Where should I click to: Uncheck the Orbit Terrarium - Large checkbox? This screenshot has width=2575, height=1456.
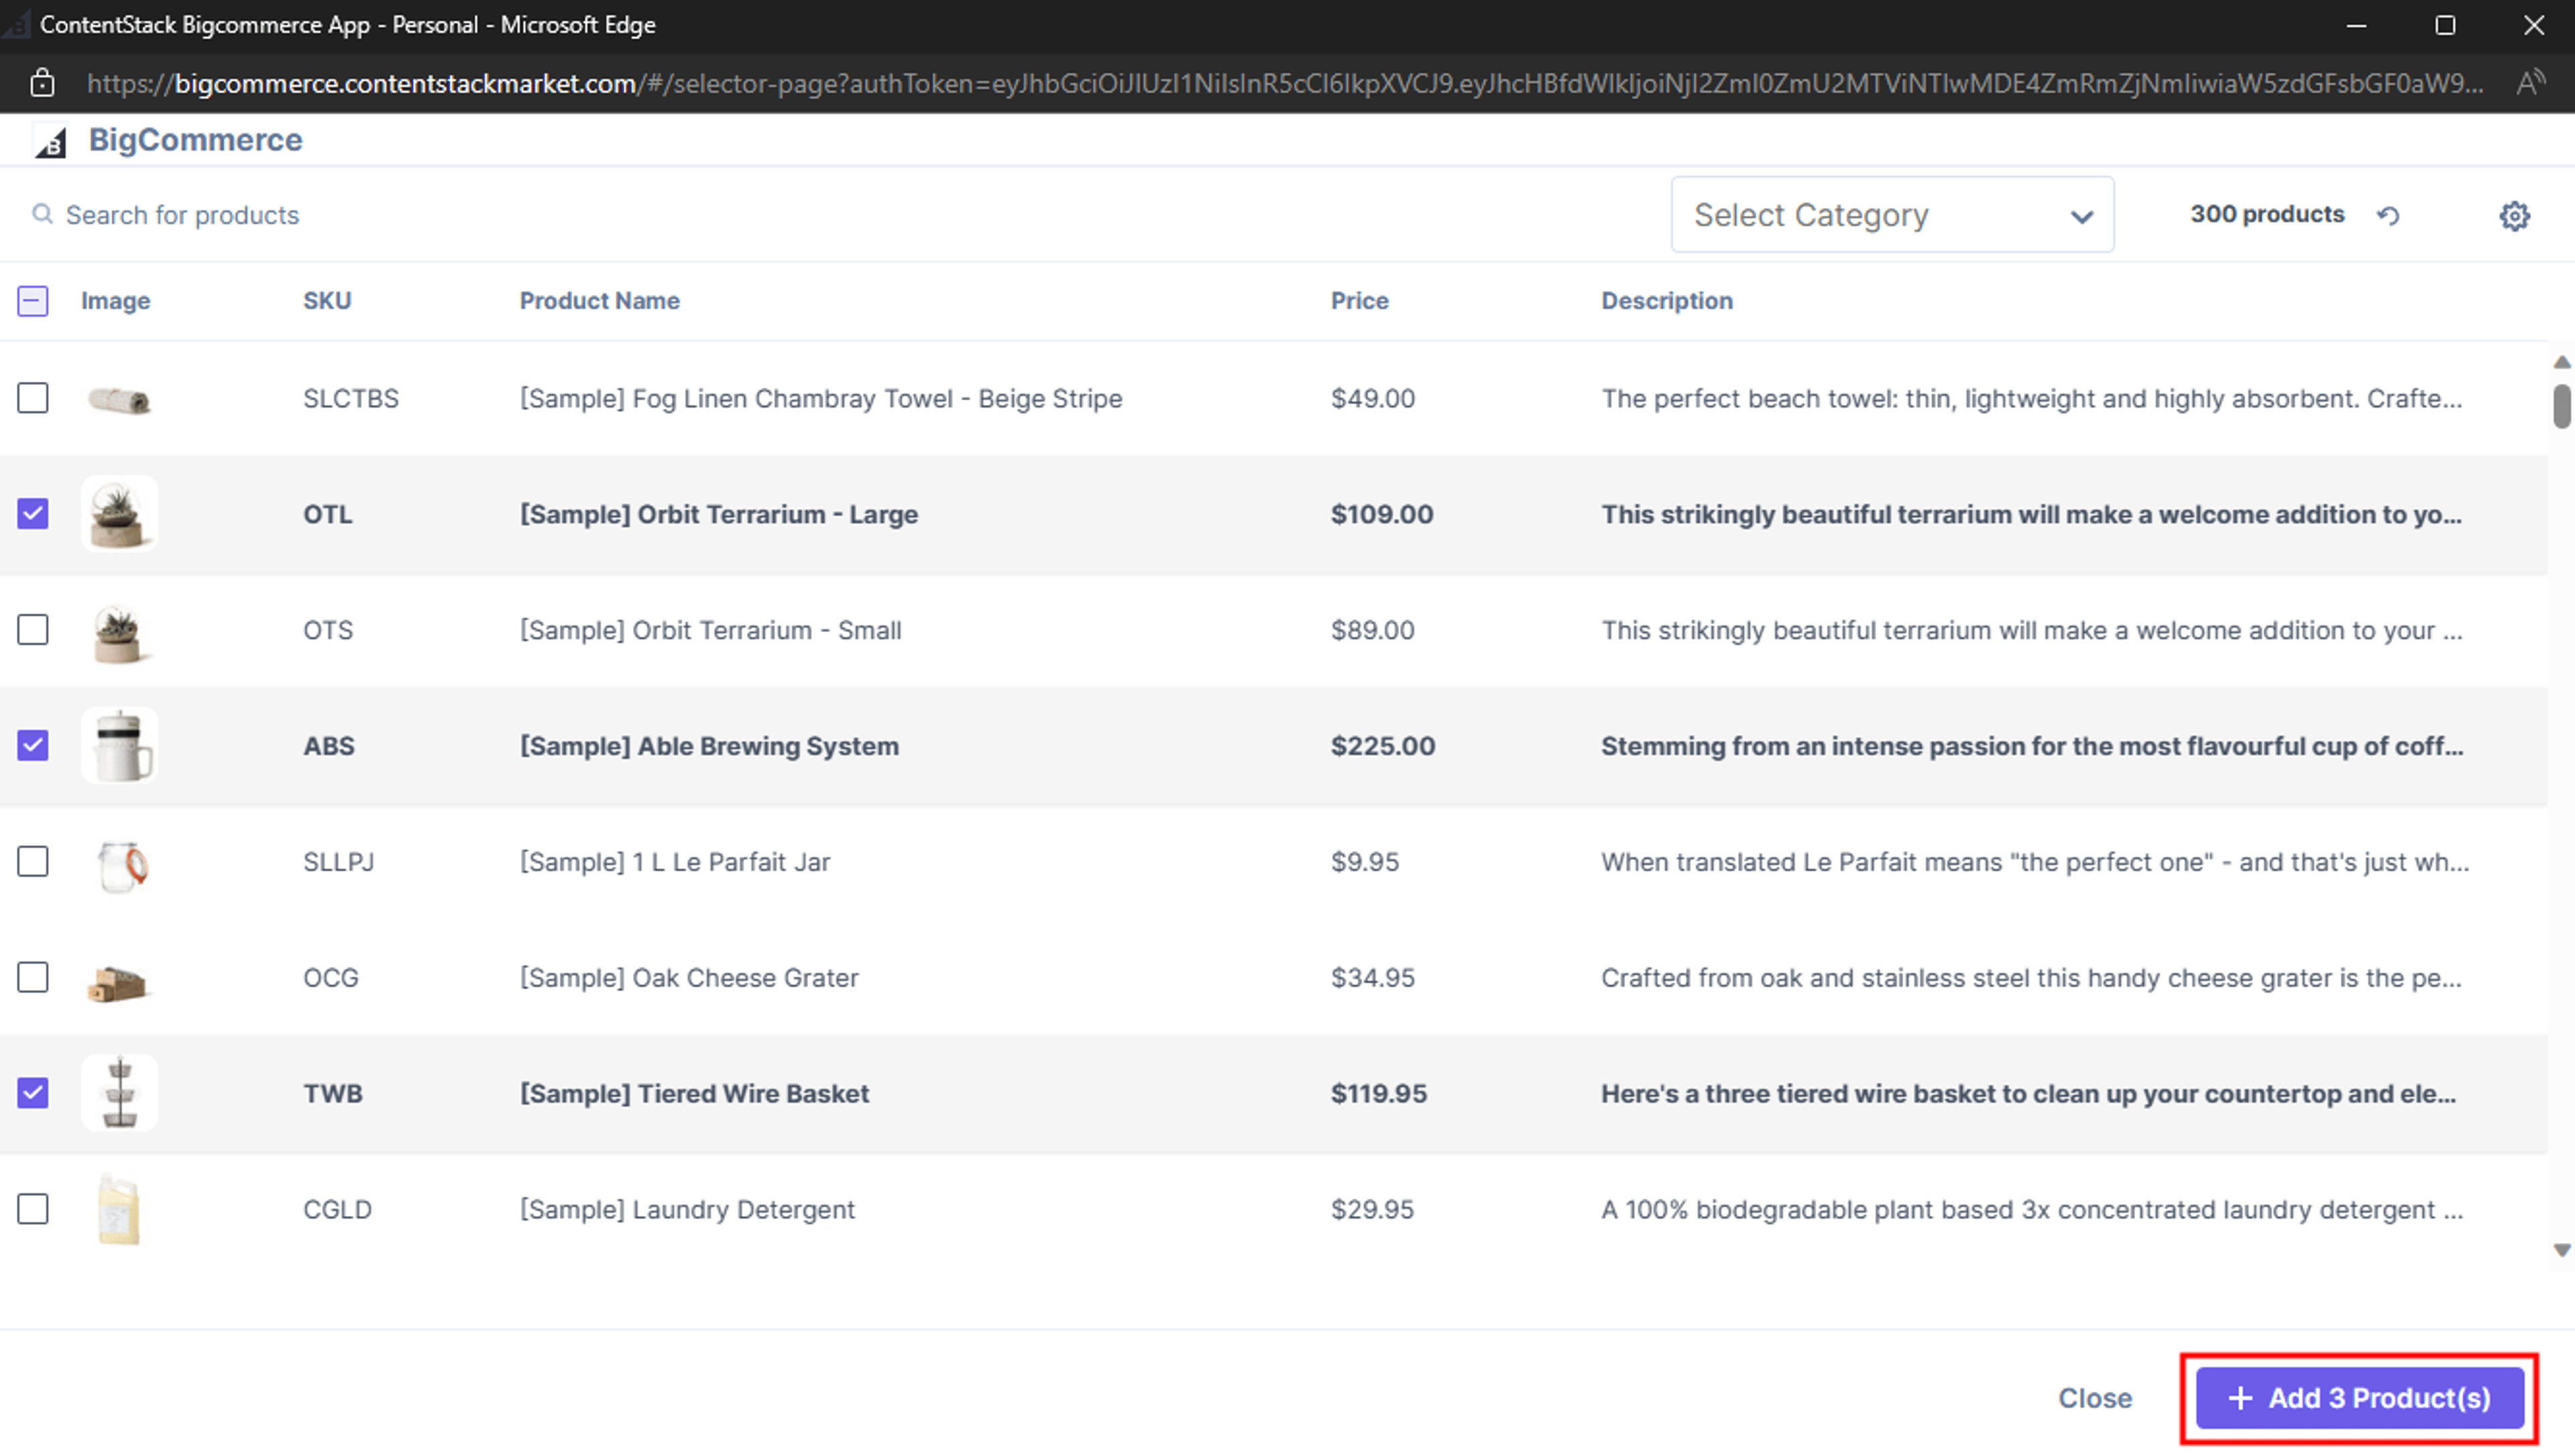click(33, 514)
